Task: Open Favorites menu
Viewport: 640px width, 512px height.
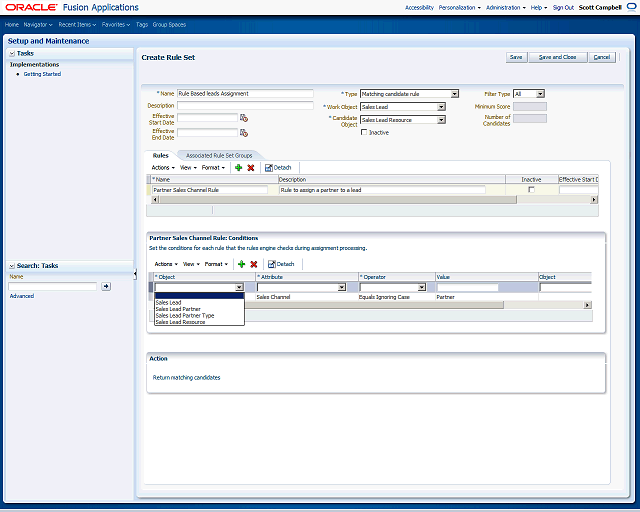Action: pos(116,24)
